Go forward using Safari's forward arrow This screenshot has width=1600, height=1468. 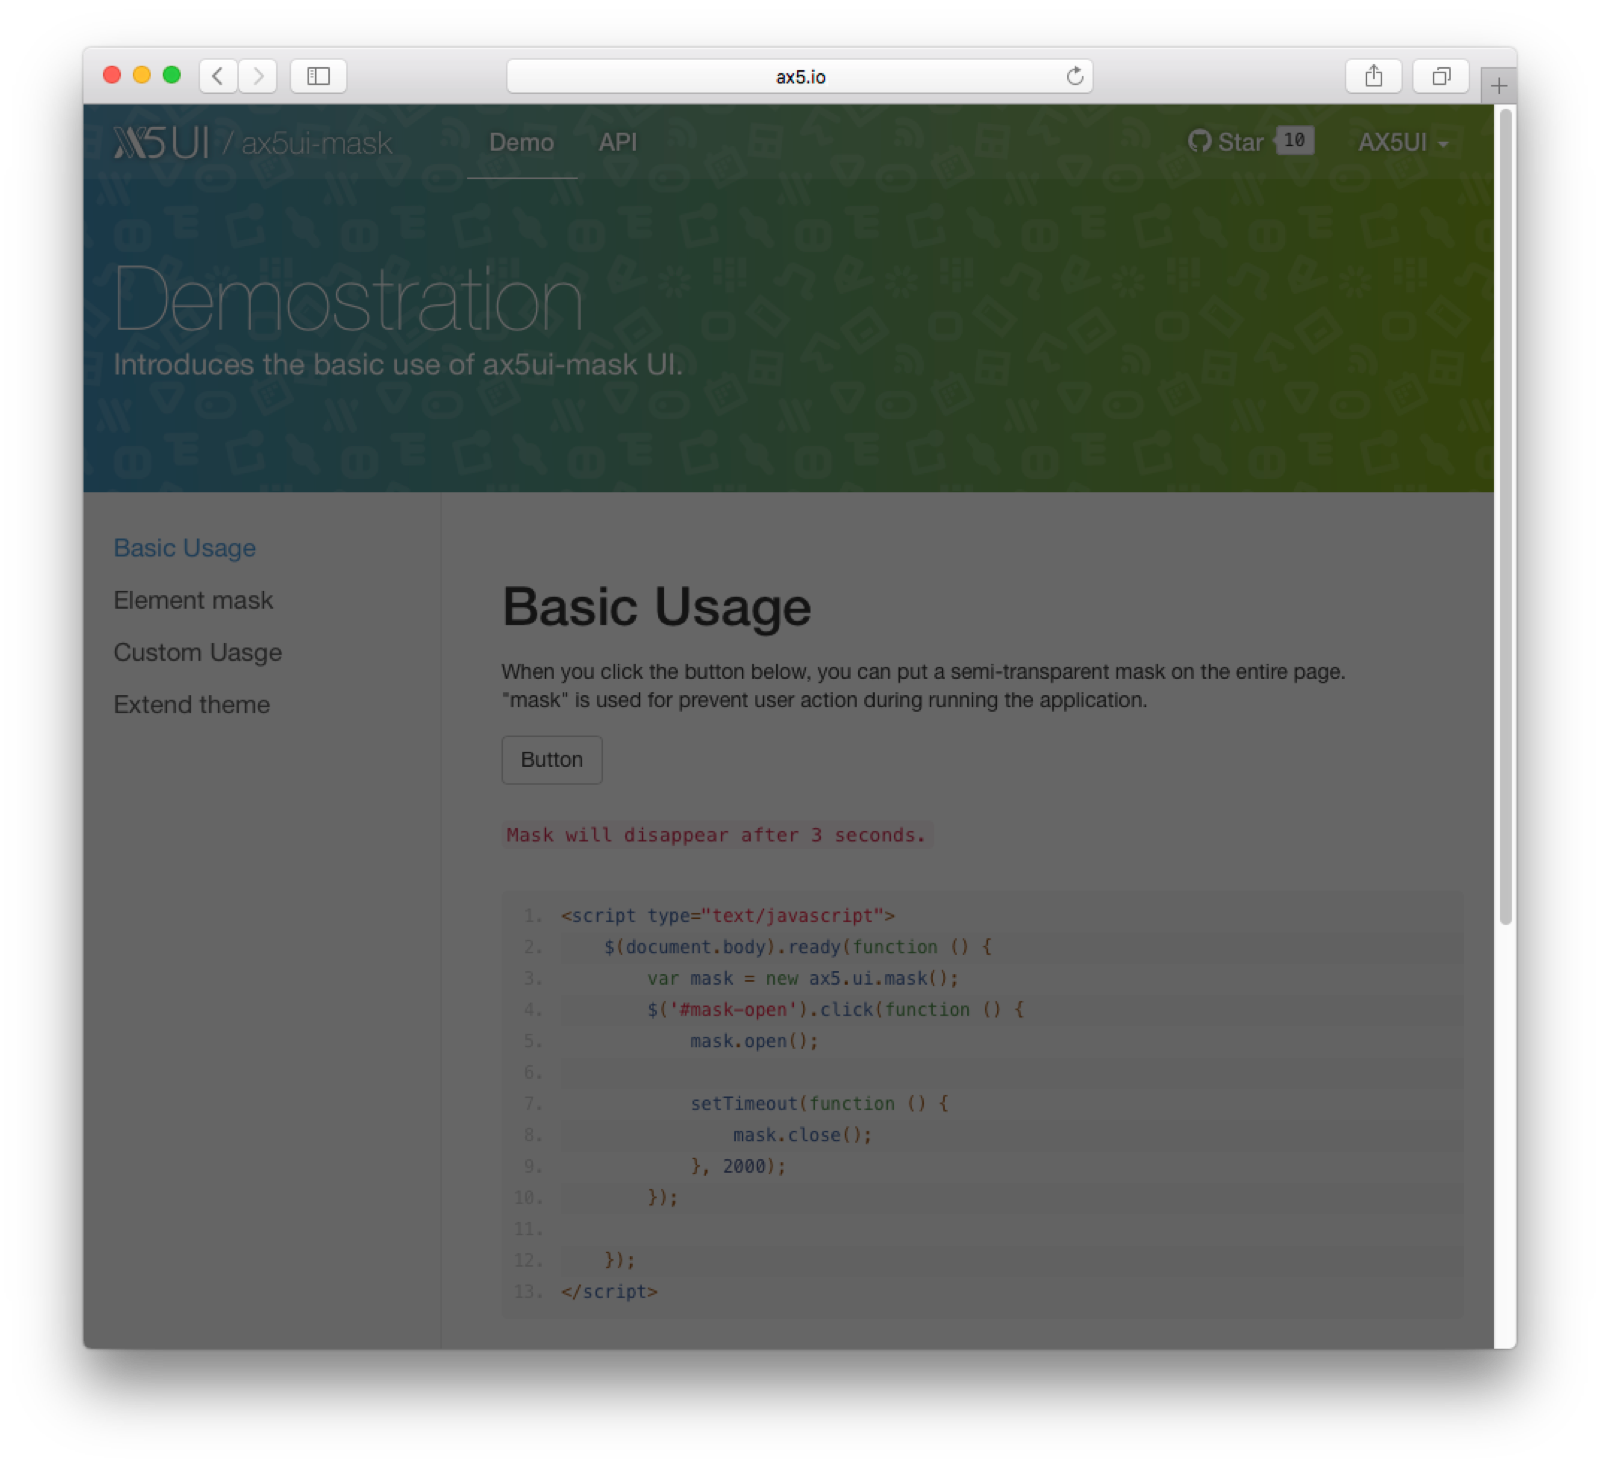pos(258,76)
